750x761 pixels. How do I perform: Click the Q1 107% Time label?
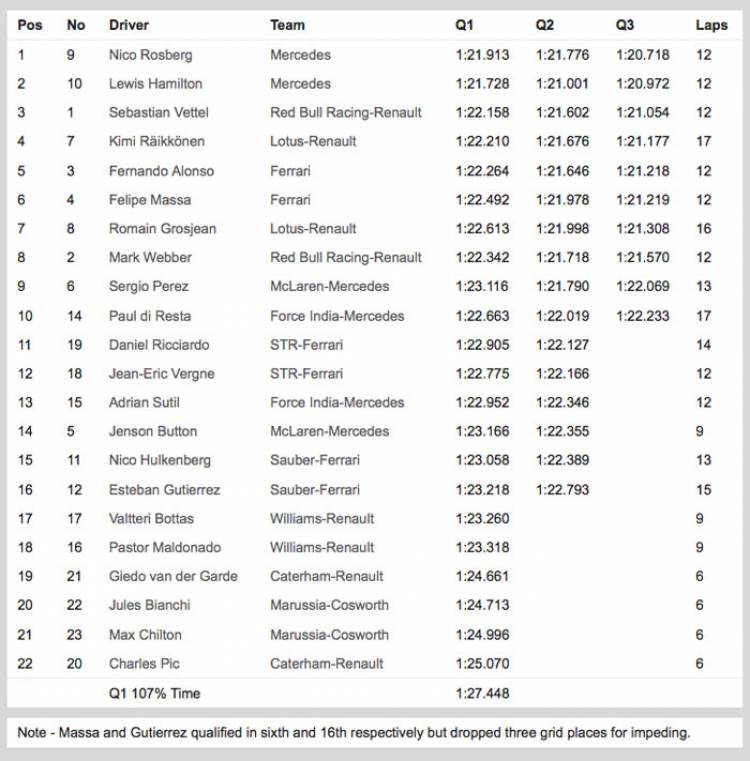[x=154, y=693]
